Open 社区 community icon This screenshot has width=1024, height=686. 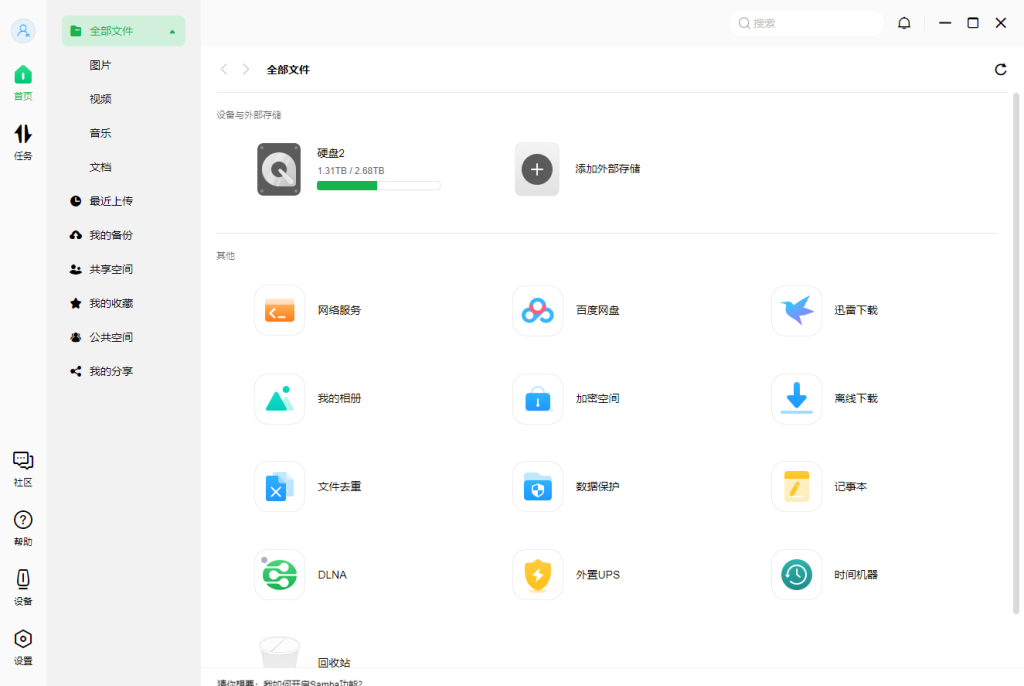click(23, 469)
